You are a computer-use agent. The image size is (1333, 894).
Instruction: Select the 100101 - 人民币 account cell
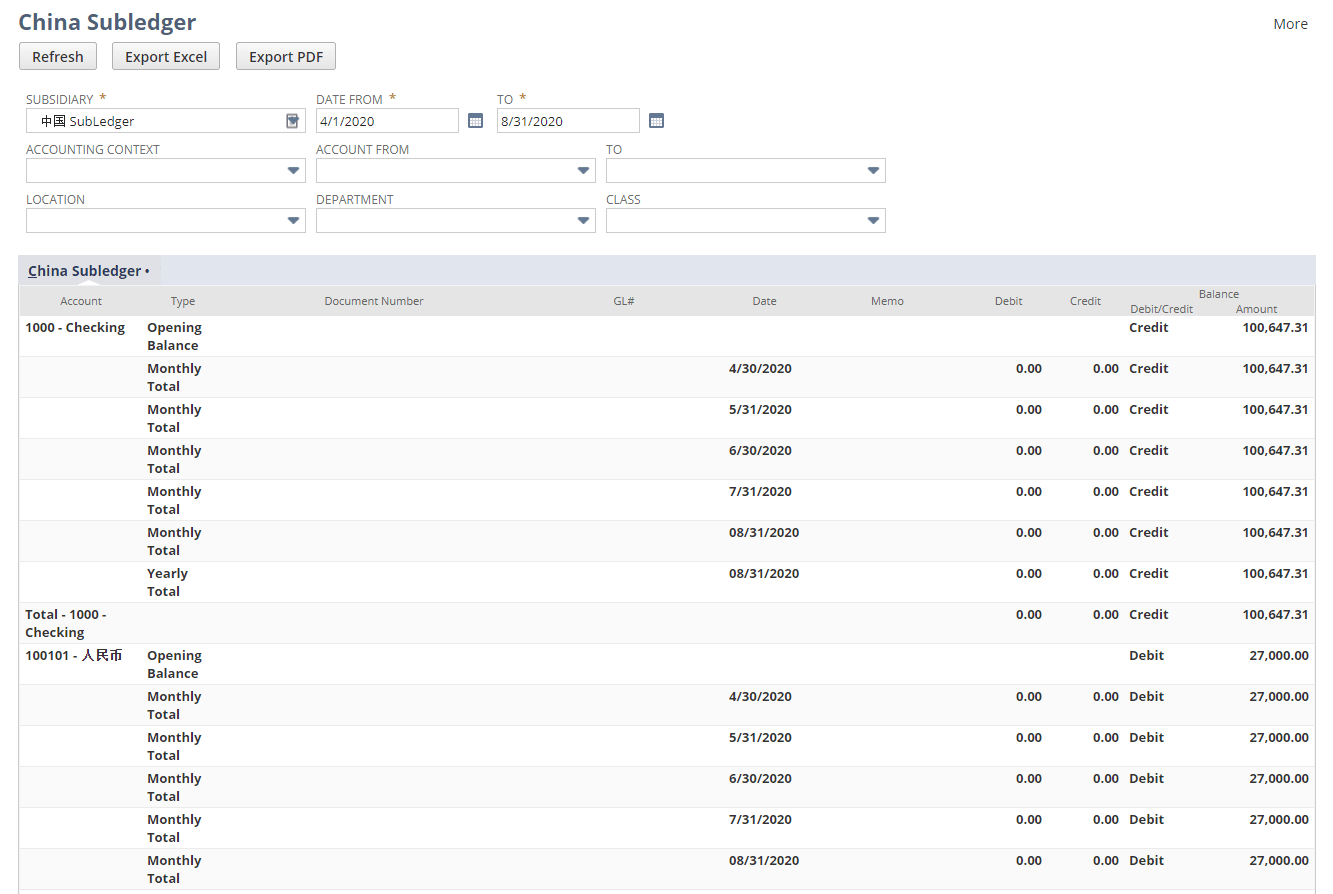74,656
